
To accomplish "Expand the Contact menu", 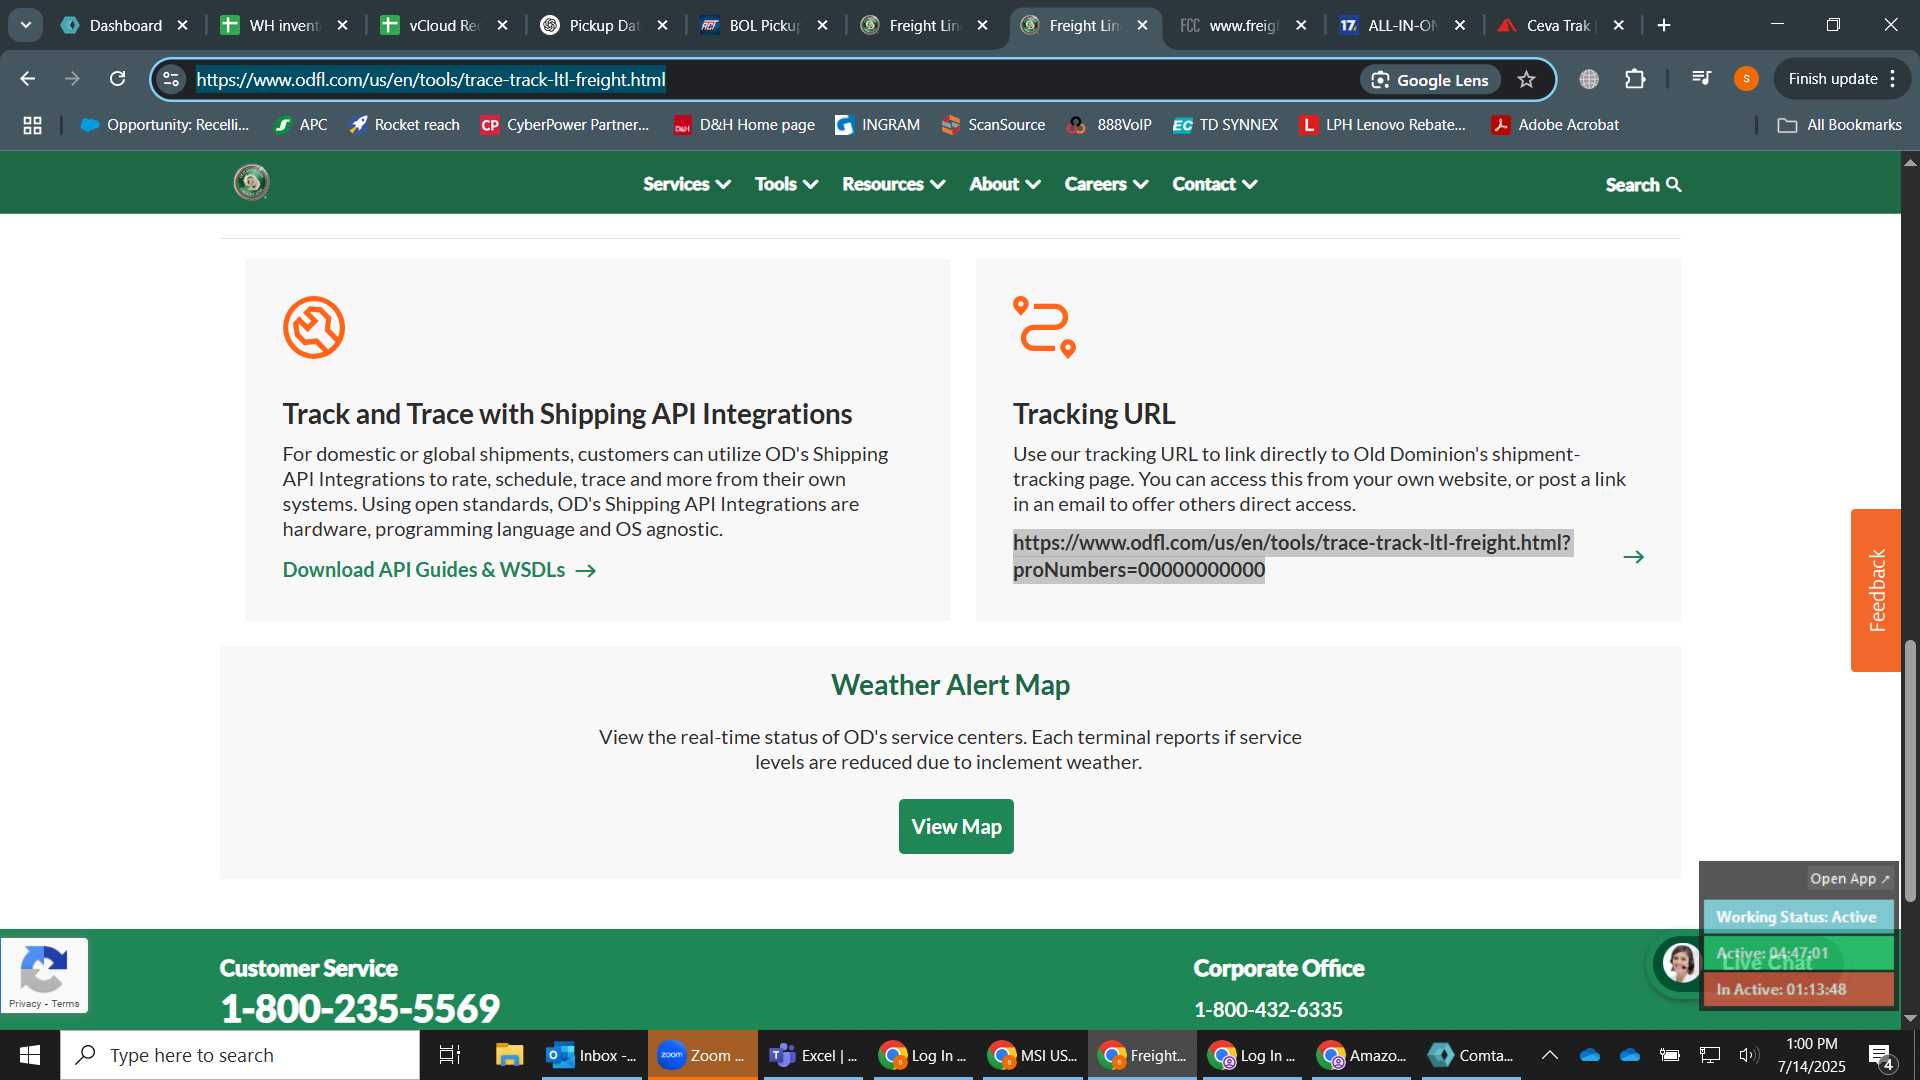I will point(1214,184).
